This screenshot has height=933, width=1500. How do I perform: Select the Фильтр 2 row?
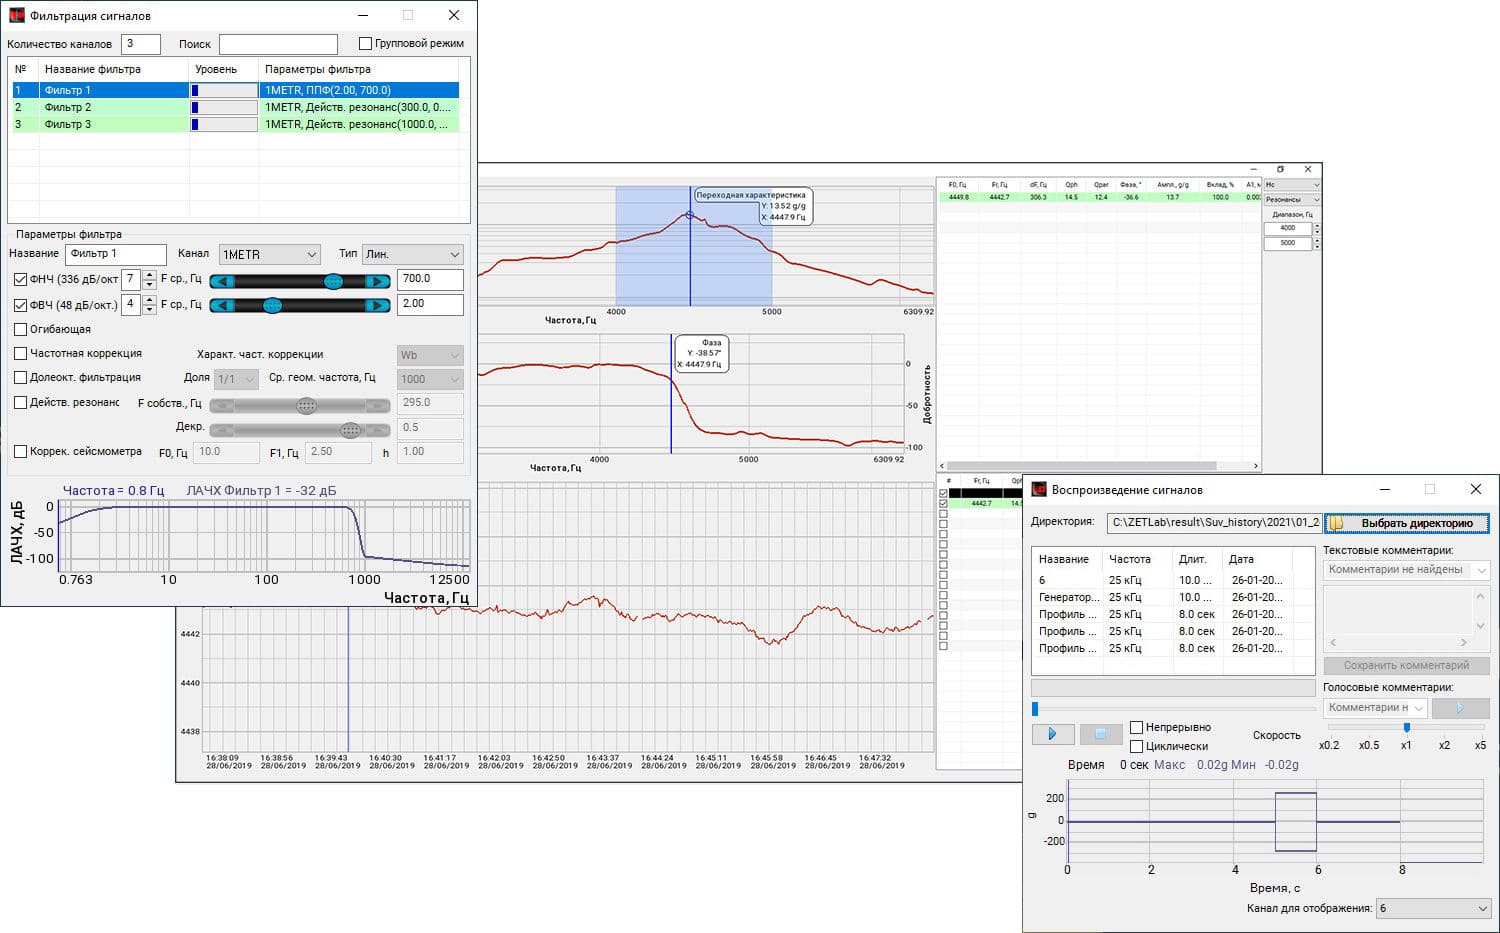[x=235, y=107]
